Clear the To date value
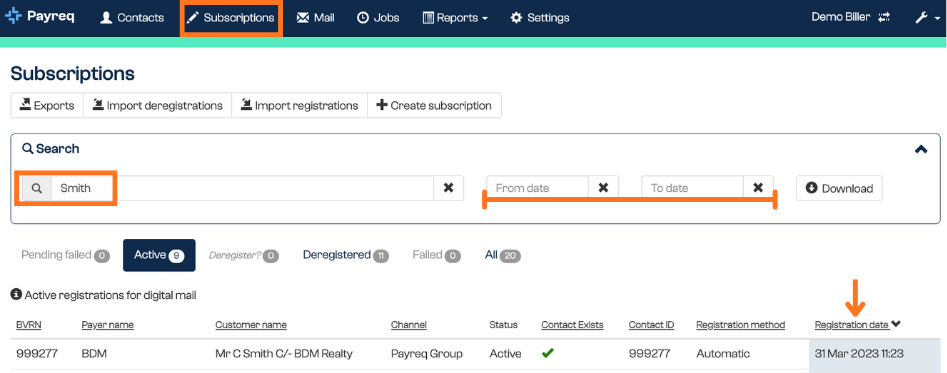The height and width of the screenshot is (373, 947). [758, 188]
